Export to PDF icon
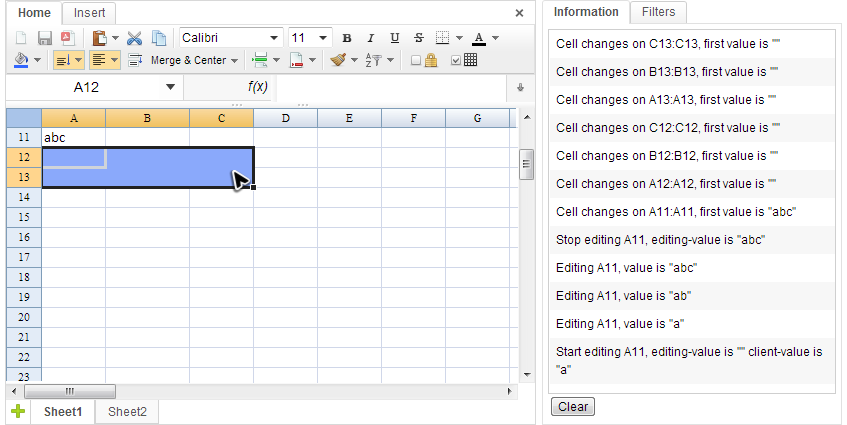Viewport: 847px width, 425px height. click(68, 38)
